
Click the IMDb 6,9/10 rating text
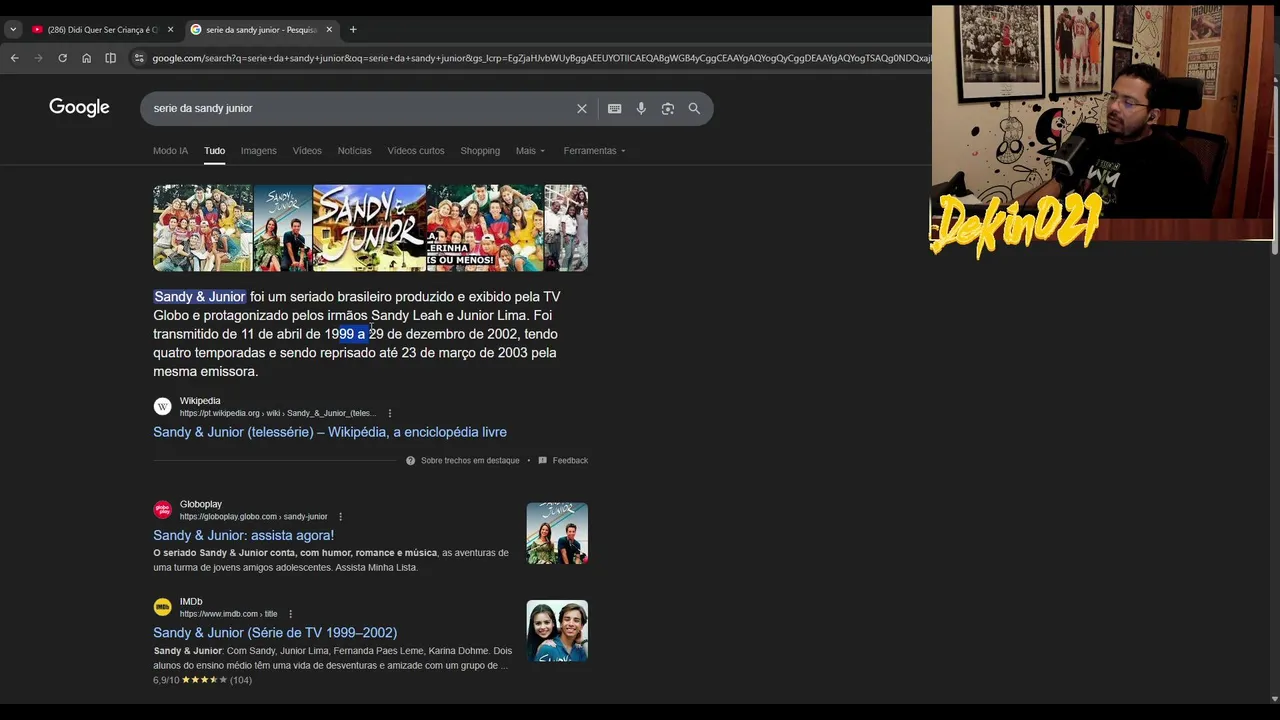coord(166,680)
